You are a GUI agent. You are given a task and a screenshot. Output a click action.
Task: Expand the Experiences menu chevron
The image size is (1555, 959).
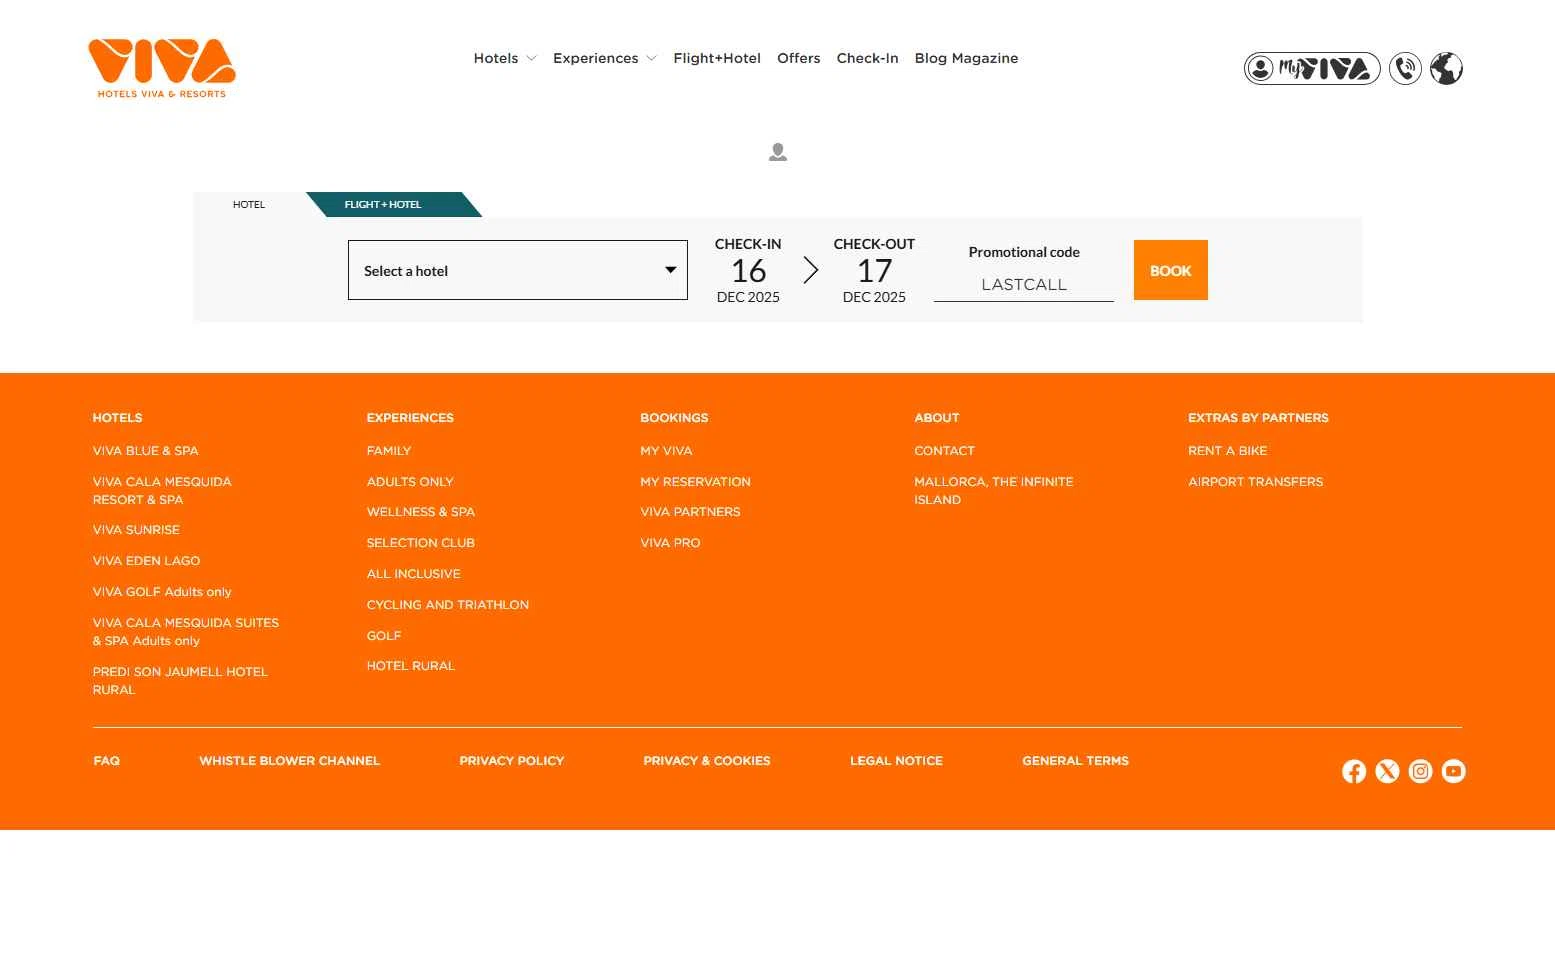651,59
